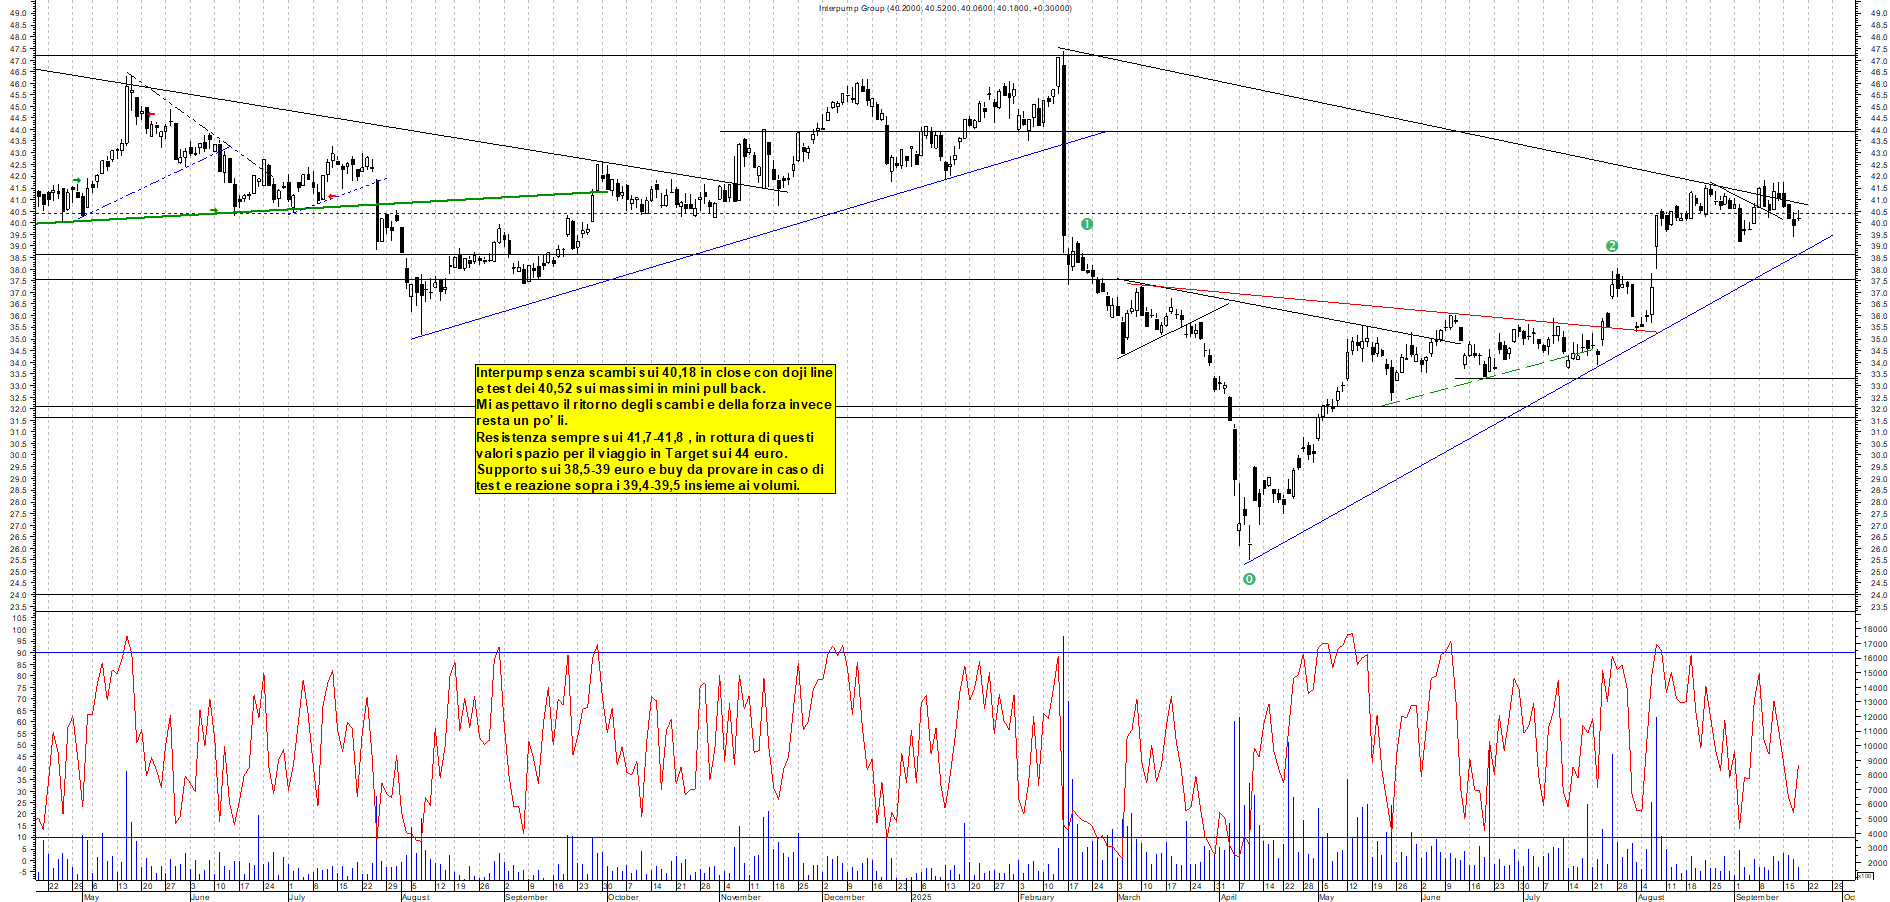Image resolution: width=1890 pixels, height=902 pixels.
Task: Click the December label on the time axis
Action: [x=844, y=897]
